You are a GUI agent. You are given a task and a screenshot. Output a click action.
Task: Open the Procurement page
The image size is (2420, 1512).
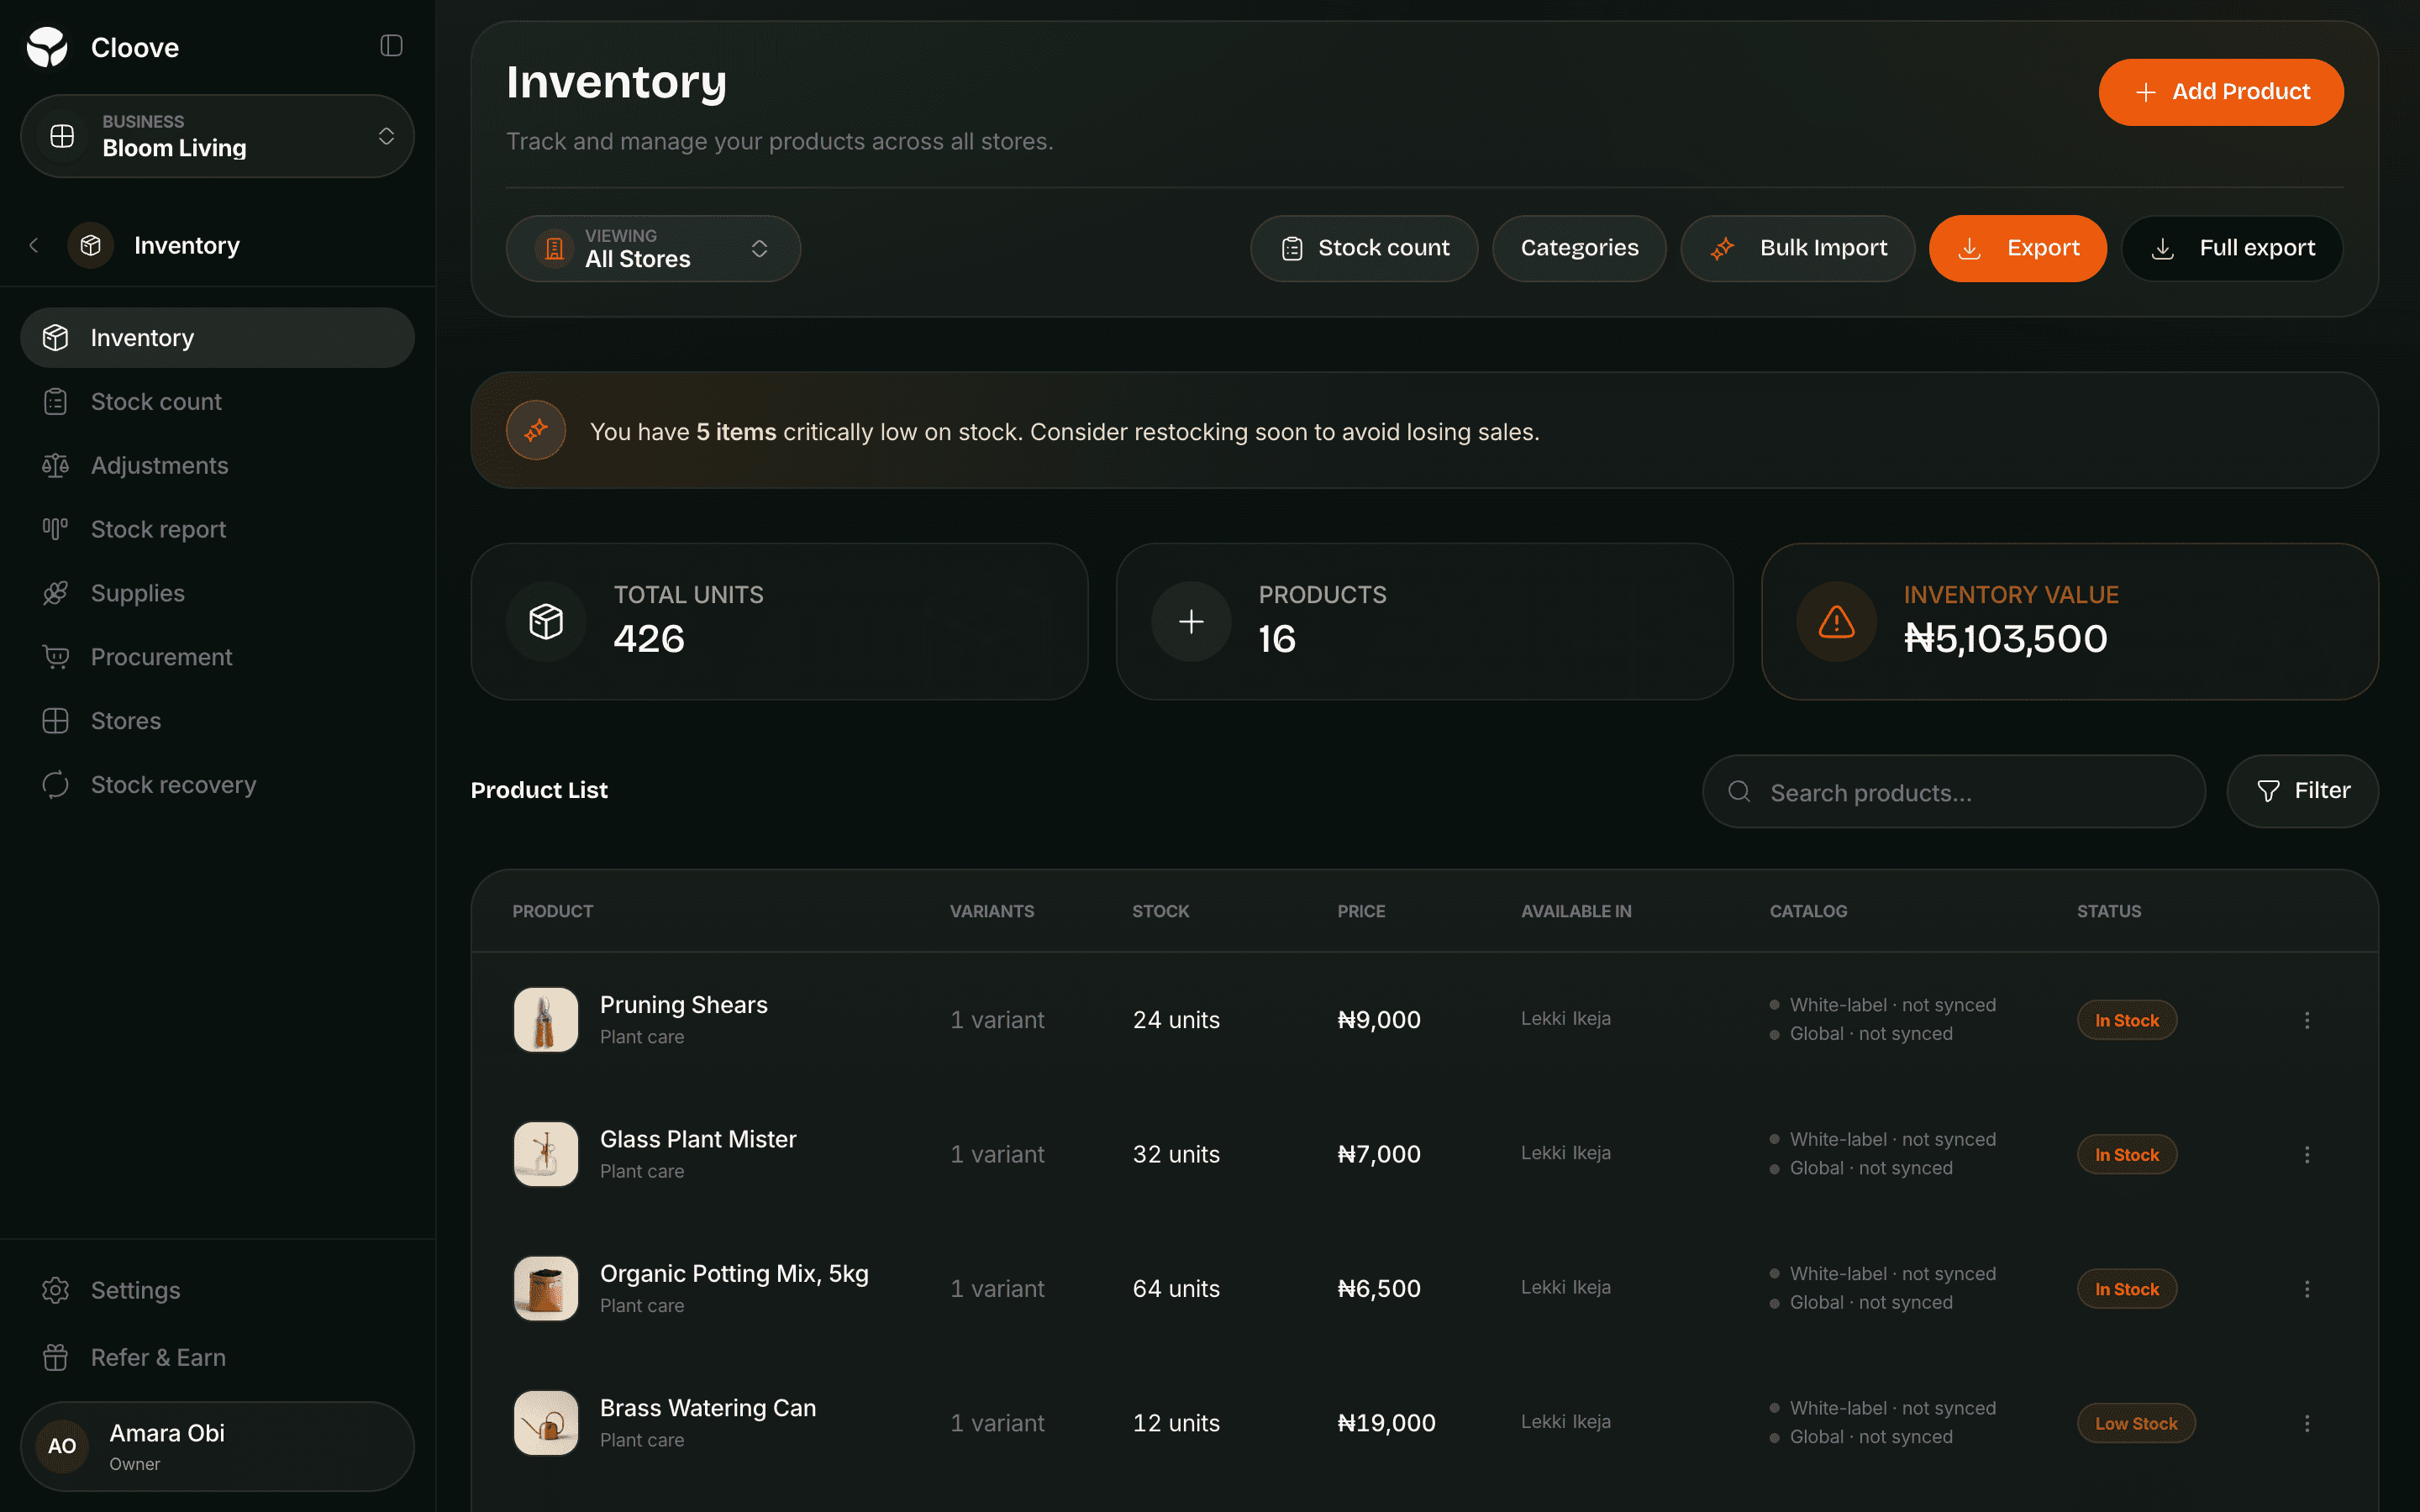coord(217,657)
